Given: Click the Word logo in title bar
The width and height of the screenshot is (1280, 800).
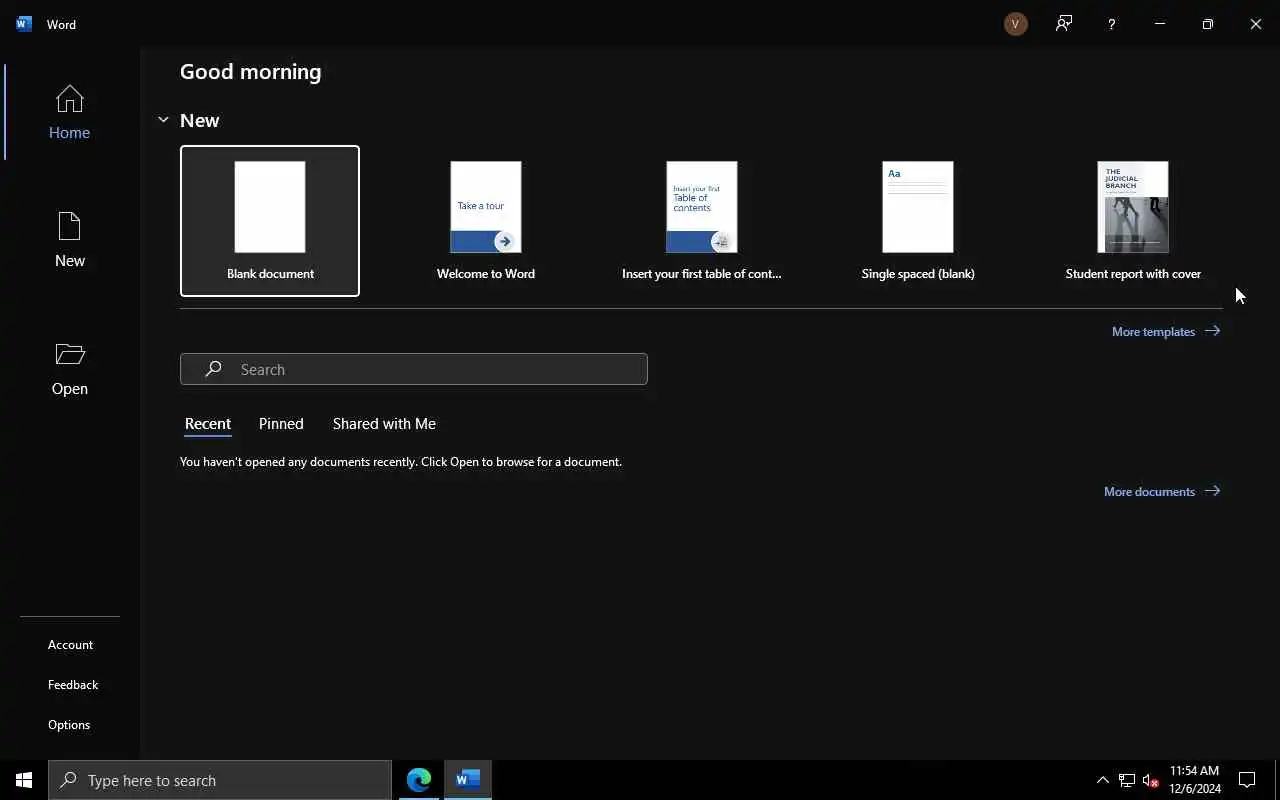Looking at the screenshot, I should (24, 24).
